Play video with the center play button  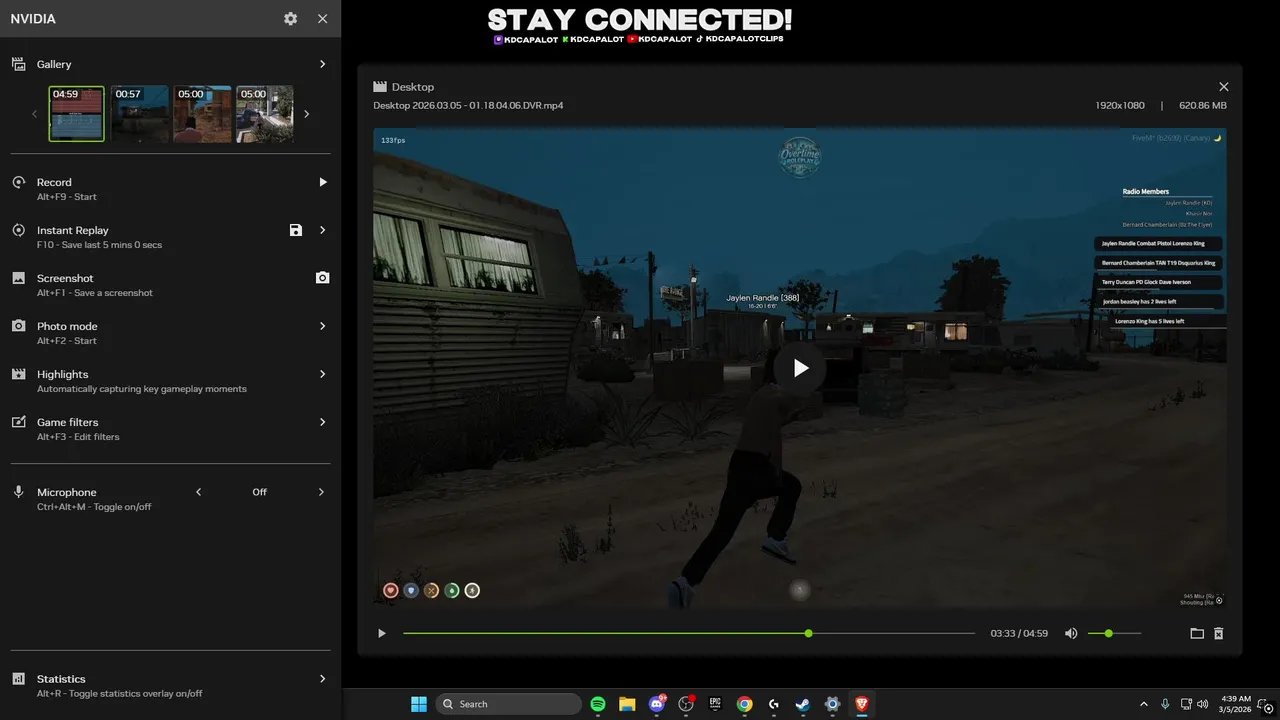click(800, 368)
